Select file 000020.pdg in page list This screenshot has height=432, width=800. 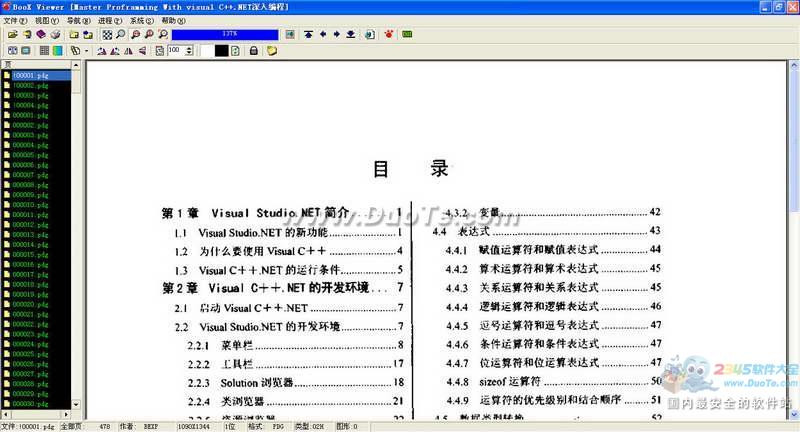[36, 304]
